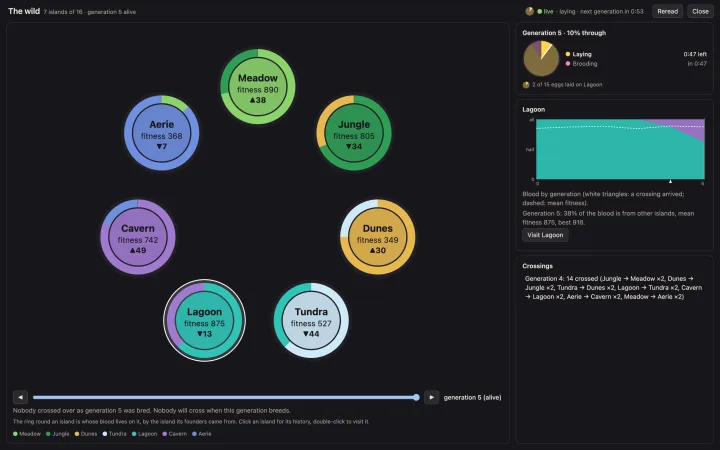Image resolution: width=720 pixels, height=450 pixels.
Task: Click the Lagoon legend swatch
Action: [134, 433]
